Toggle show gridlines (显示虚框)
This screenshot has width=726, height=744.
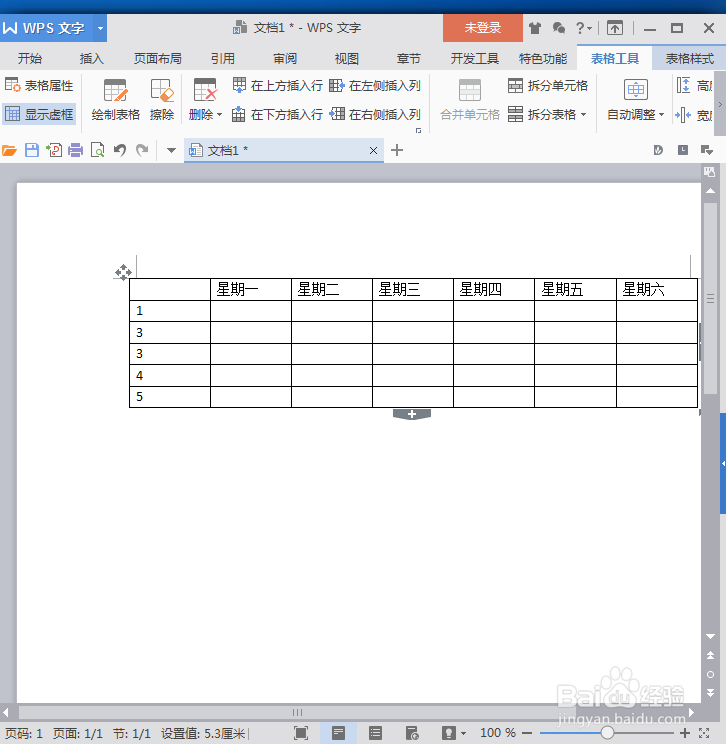[39, 114]
